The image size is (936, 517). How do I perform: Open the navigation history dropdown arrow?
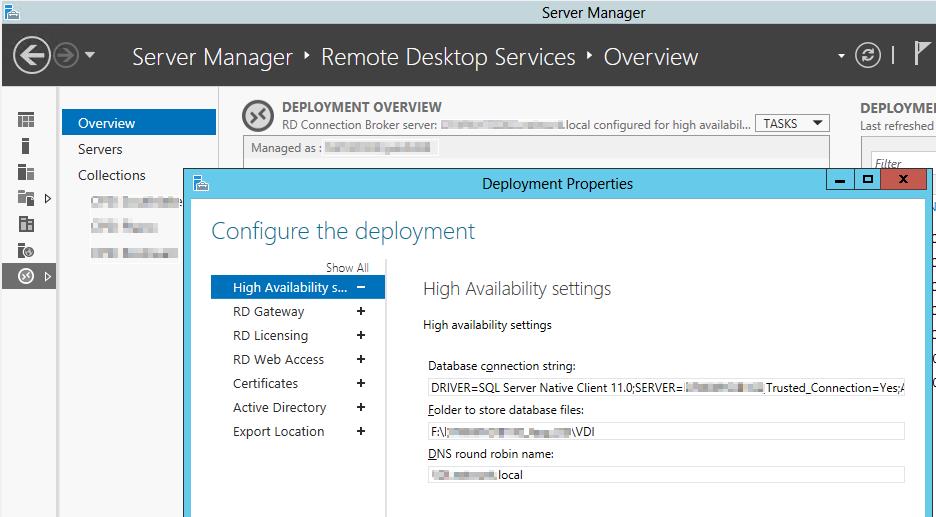point(90,55)
